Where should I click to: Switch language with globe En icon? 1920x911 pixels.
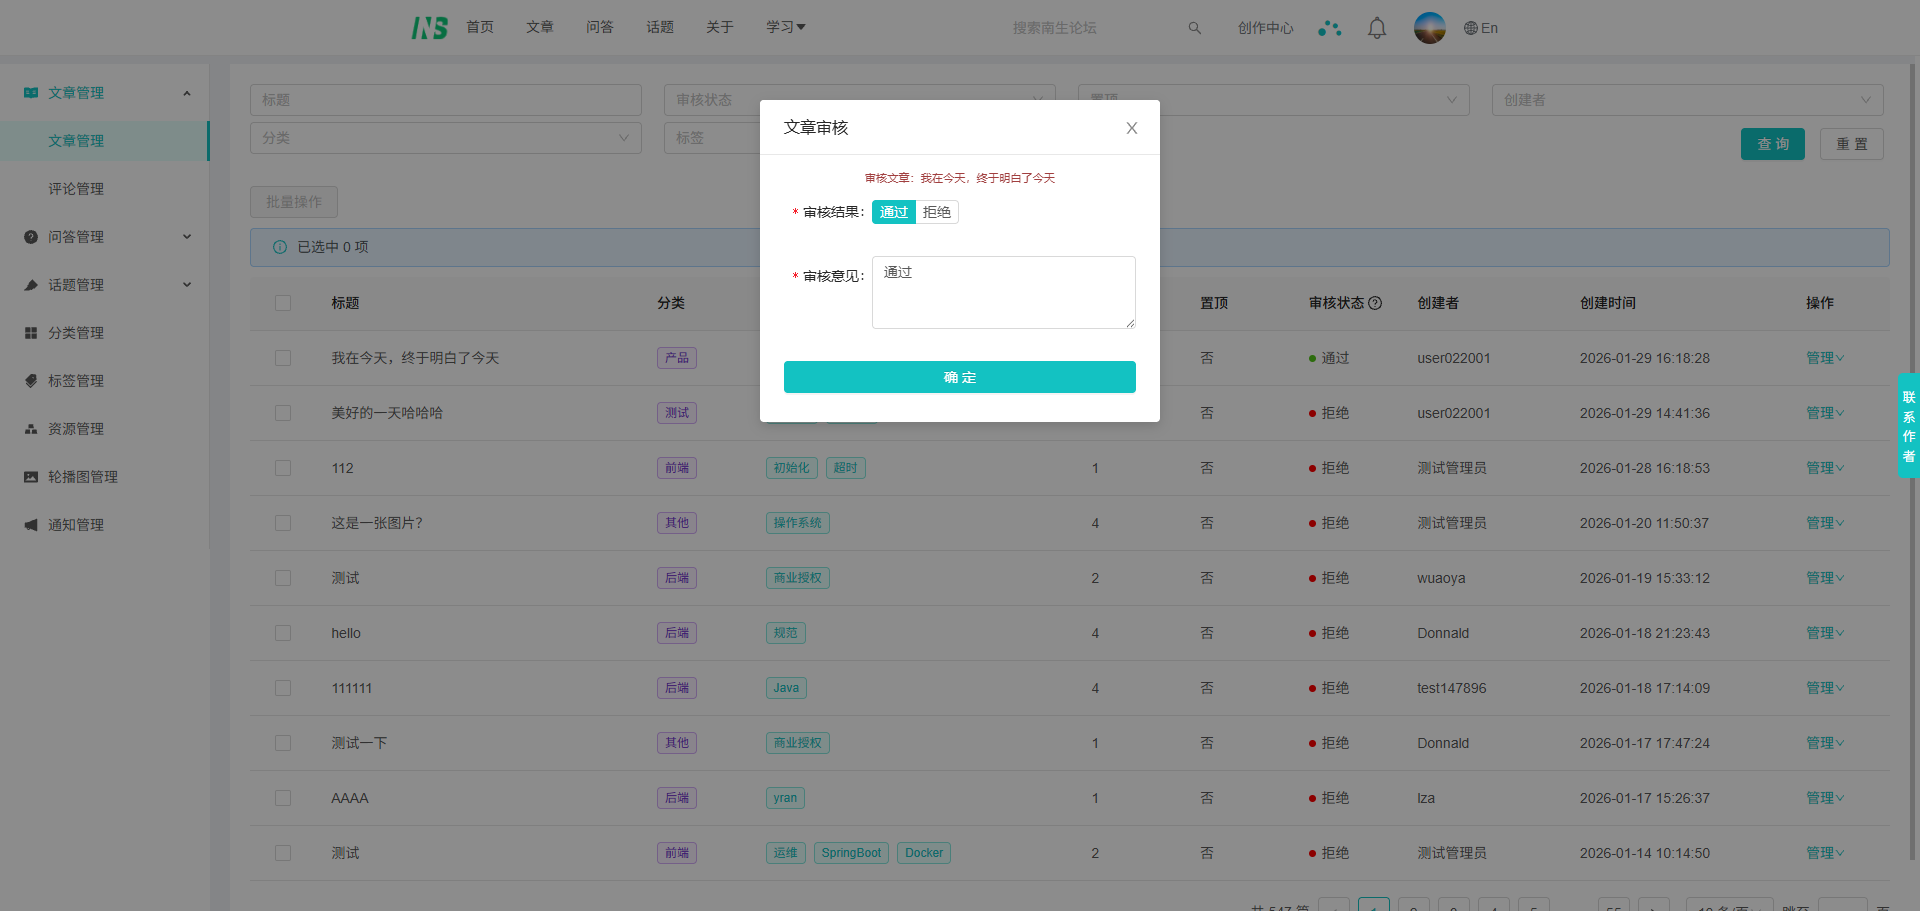[1480, 28]
